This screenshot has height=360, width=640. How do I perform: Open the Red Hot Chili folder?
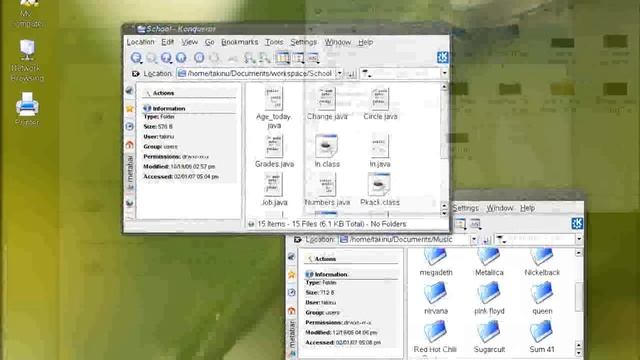pyautogui.click(x=435, y=337)
